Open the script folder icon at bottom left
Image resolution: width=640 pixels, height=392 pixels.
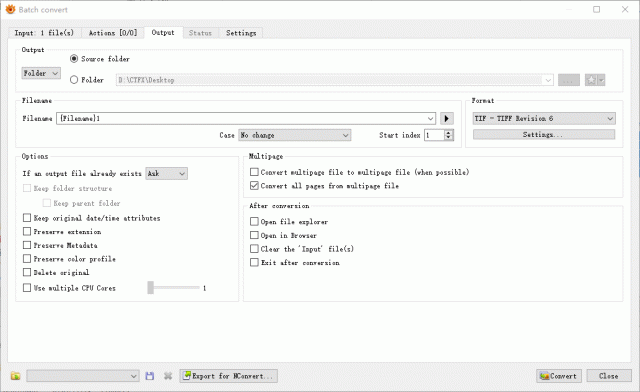click(16, 376)
